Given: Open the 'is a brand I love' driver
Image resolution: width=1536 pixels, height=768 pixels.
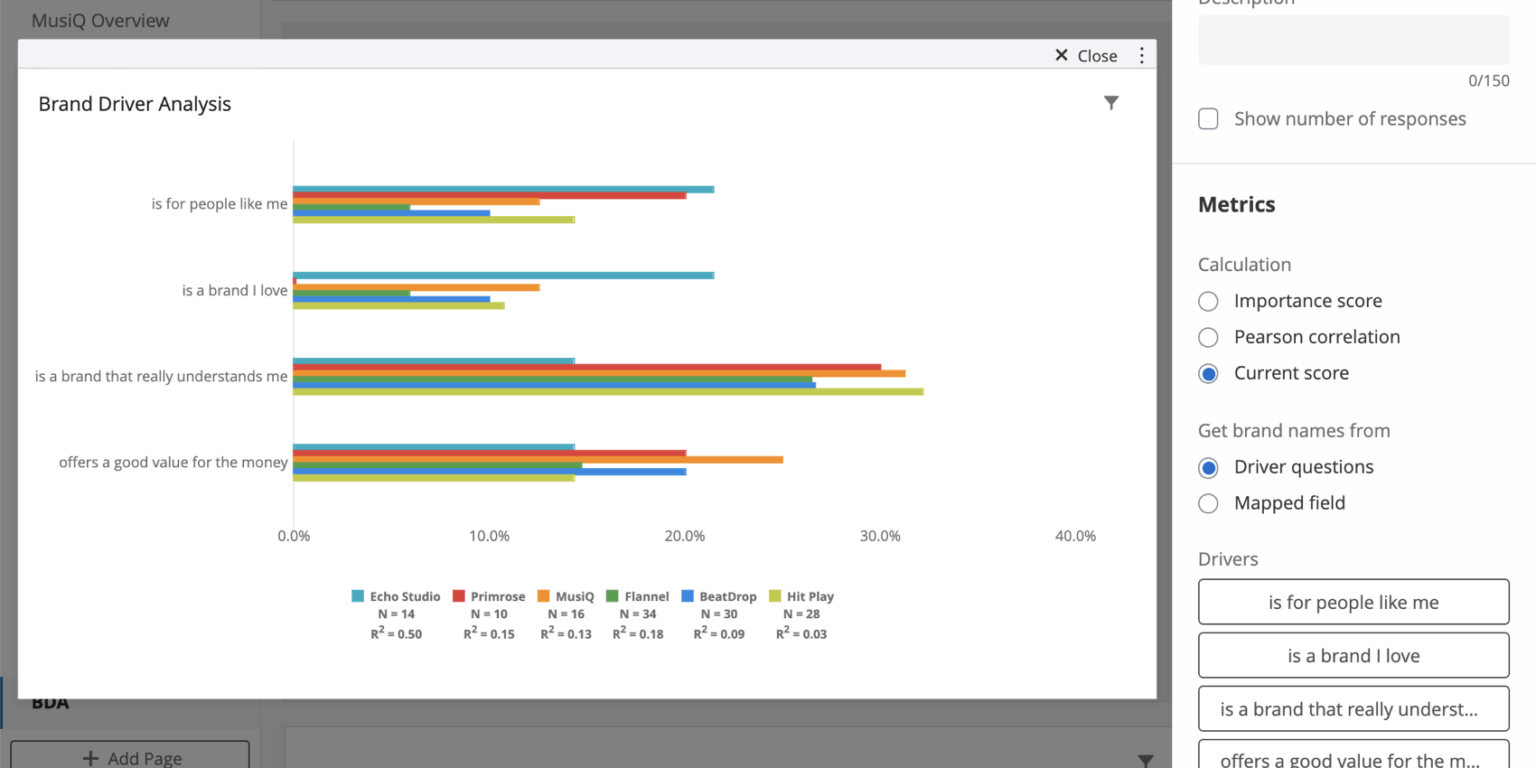Looking at the screenshot, I should 1354,656.
